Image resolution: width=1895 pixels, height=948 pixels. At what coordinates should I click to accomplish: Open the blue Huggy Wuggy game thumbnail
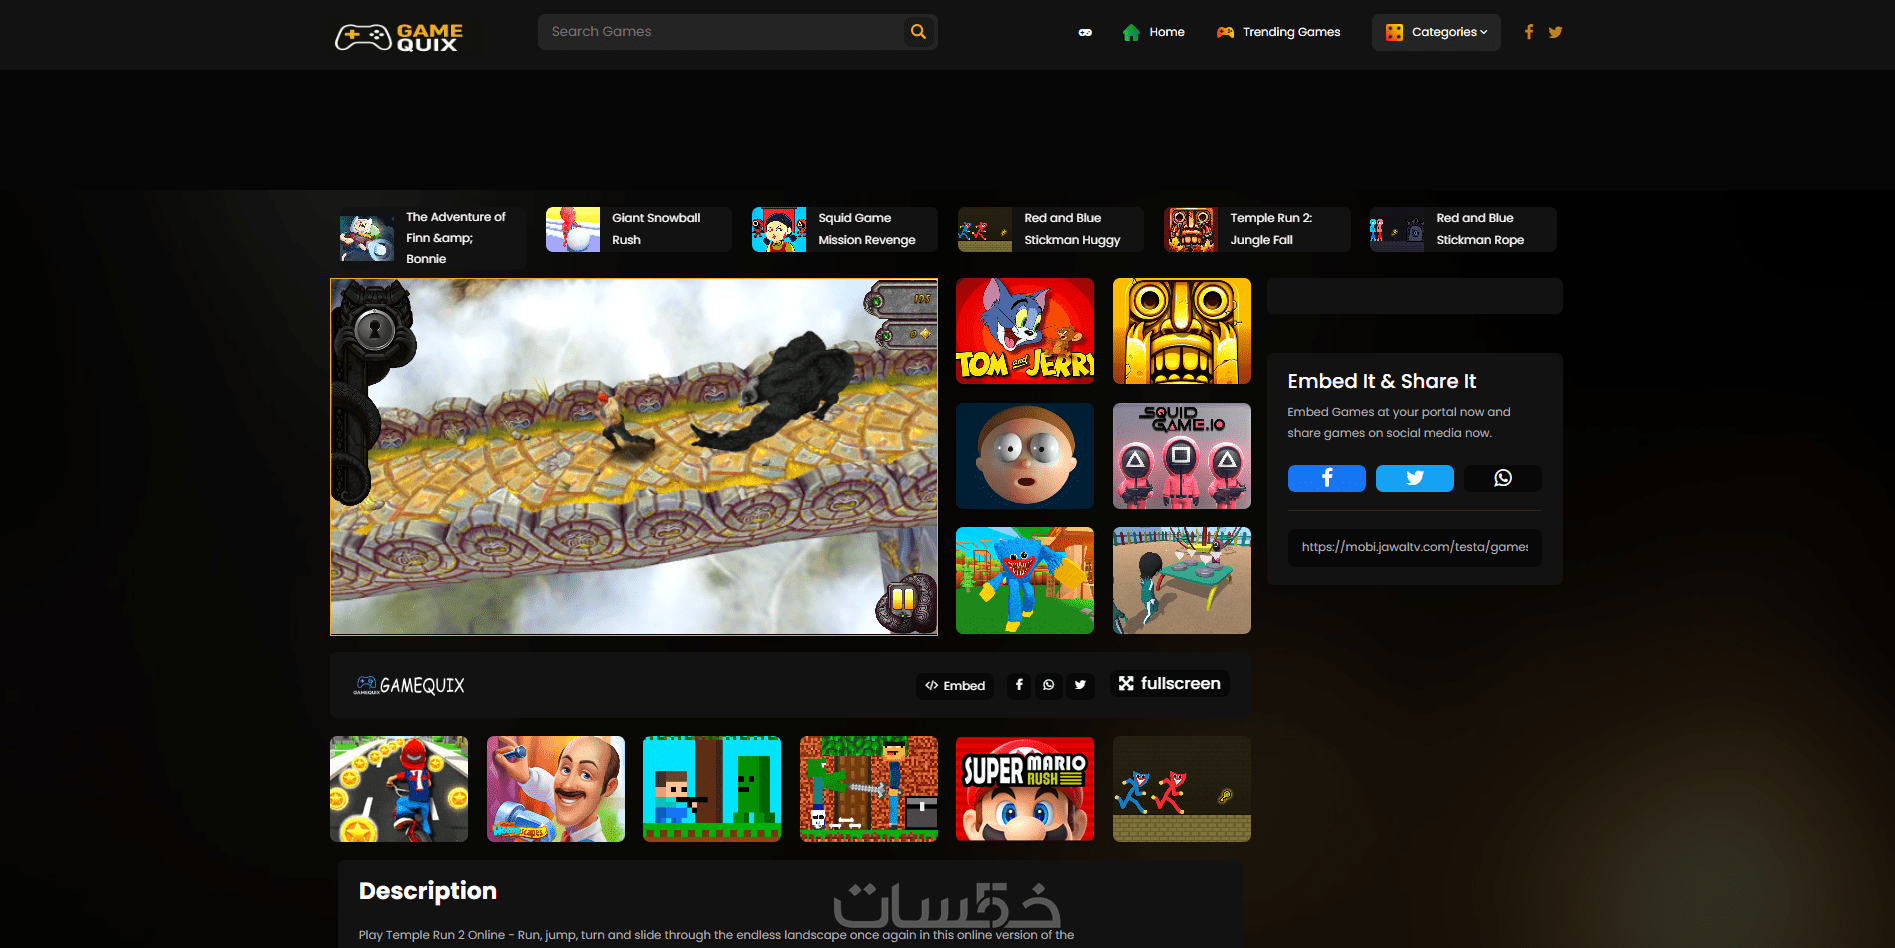click(x=1025, y=581)
